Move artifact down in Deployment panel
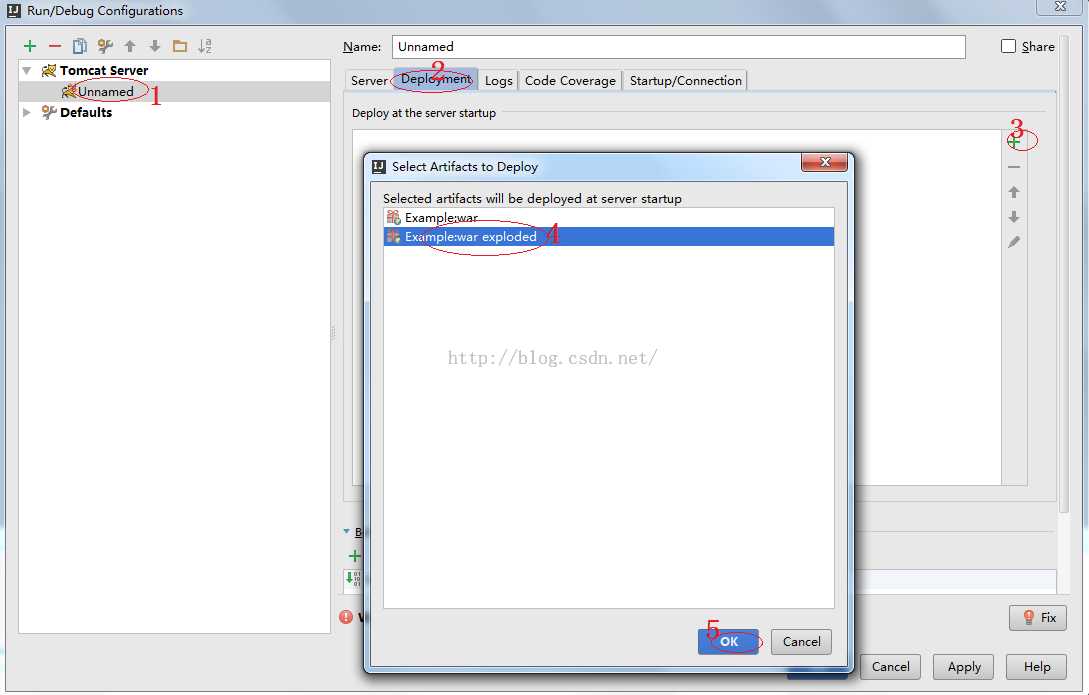Image resolution: width=1089 pixels, height=695 pixels. tap(1014, 217)
